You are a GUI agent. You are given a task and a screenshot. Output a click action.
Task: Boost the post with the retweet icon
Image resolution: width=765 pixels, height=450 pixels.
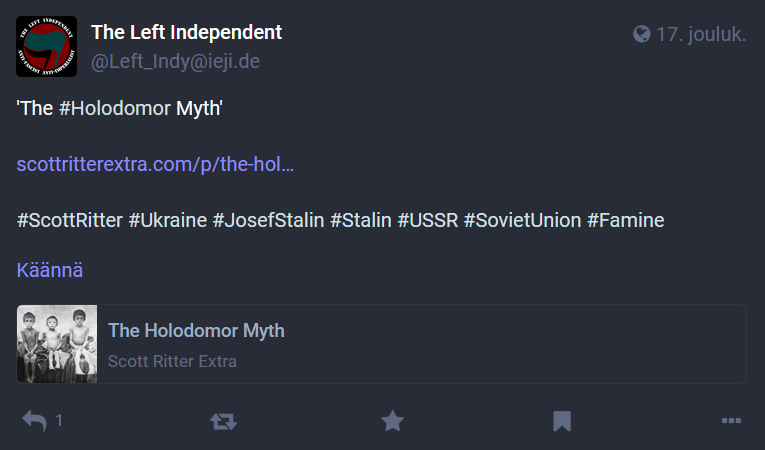click(223, 422)
